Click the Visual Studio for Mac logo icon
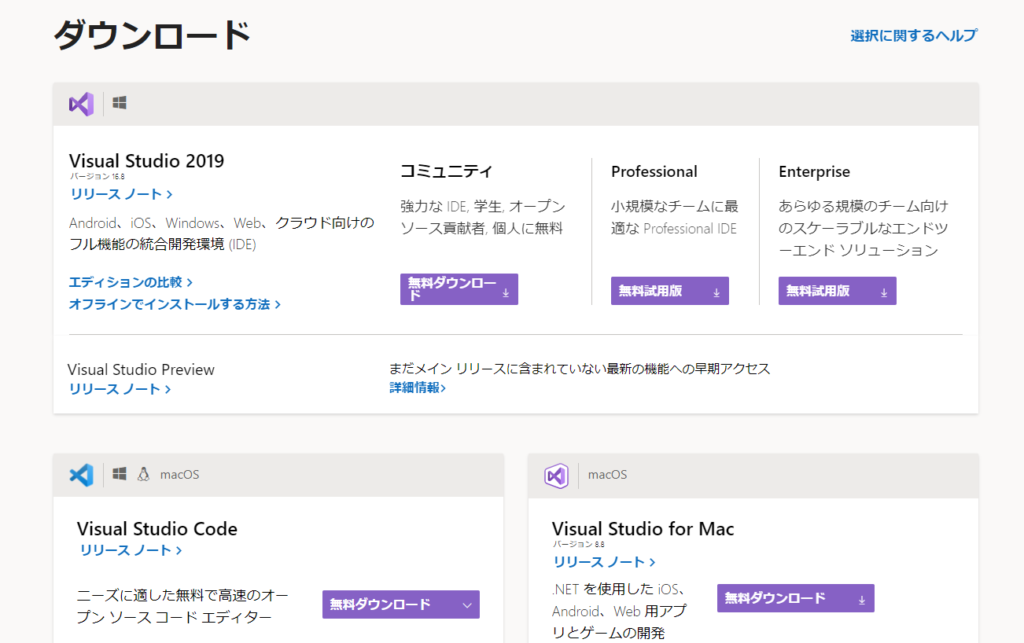This screenshot has width=1024, height=643. click(x=556, y=475)
